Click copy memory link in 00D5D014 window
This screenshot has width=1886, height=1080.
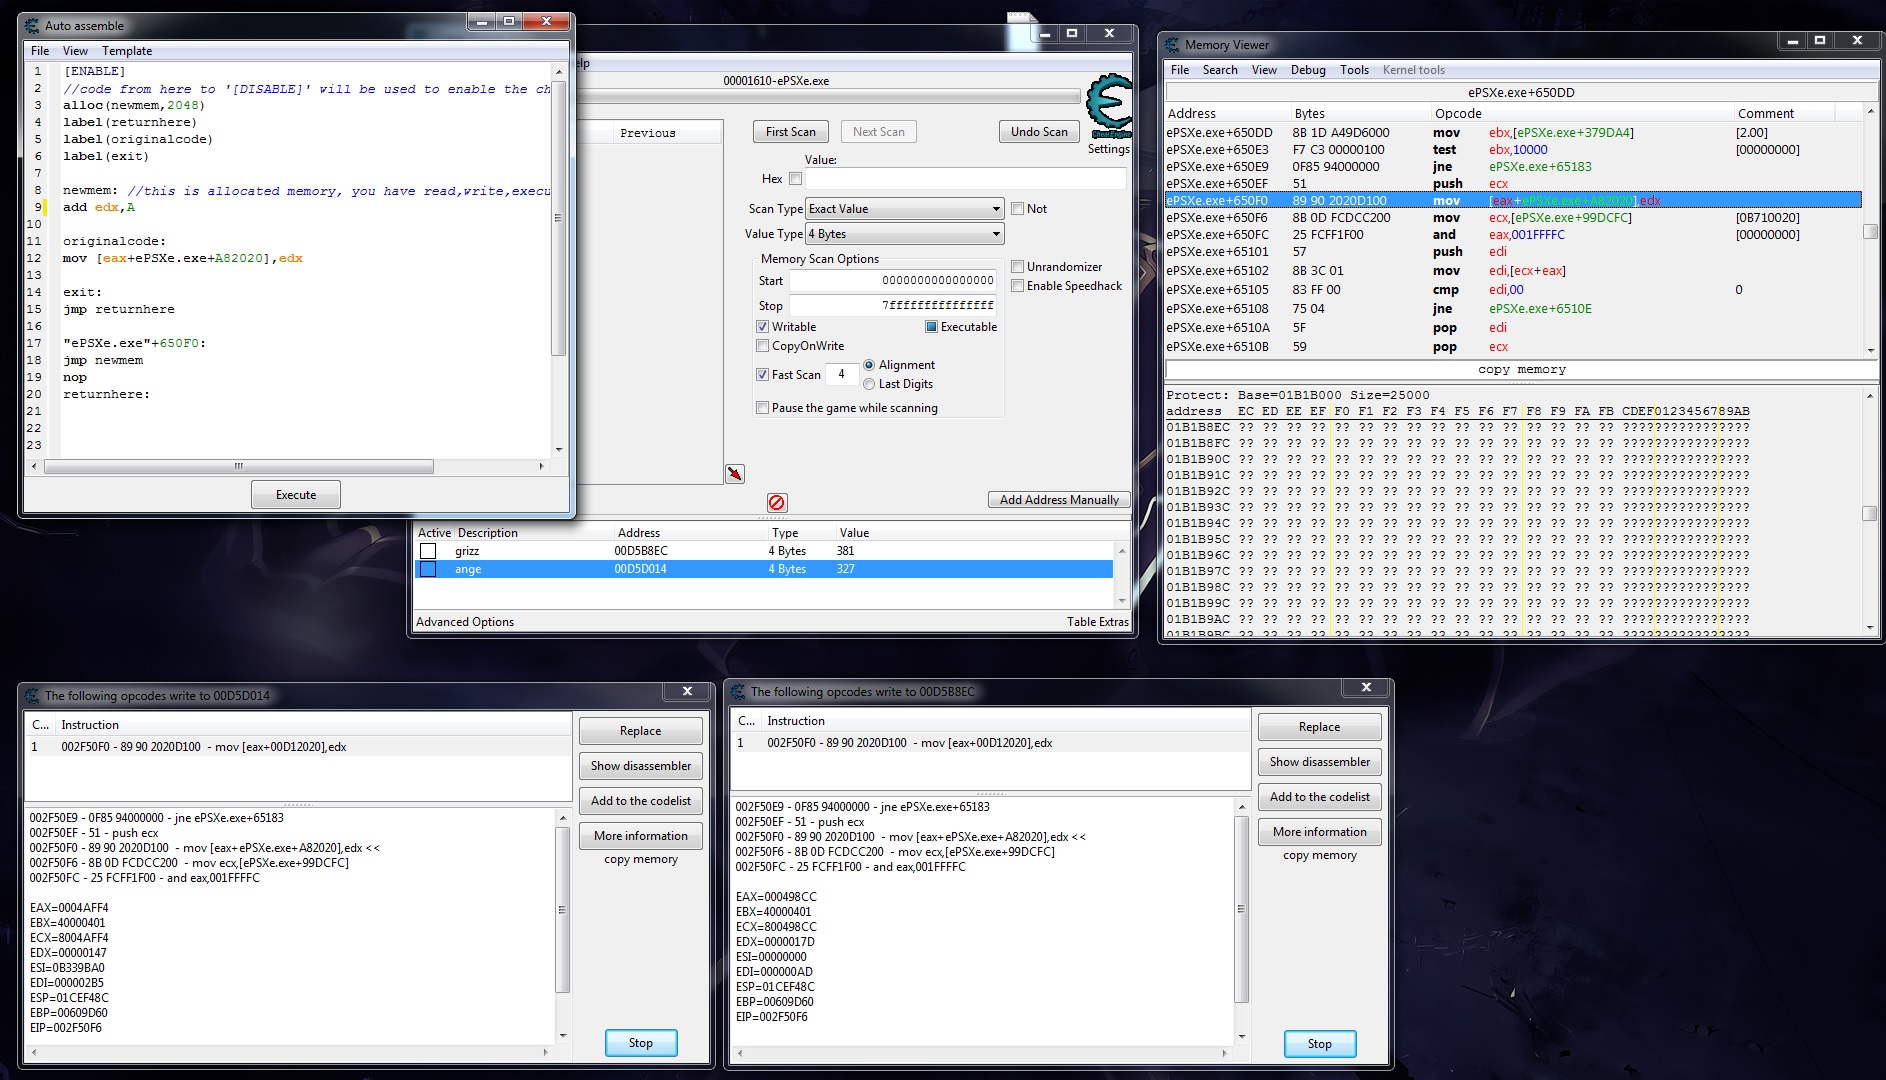click(x=641, y=859)
